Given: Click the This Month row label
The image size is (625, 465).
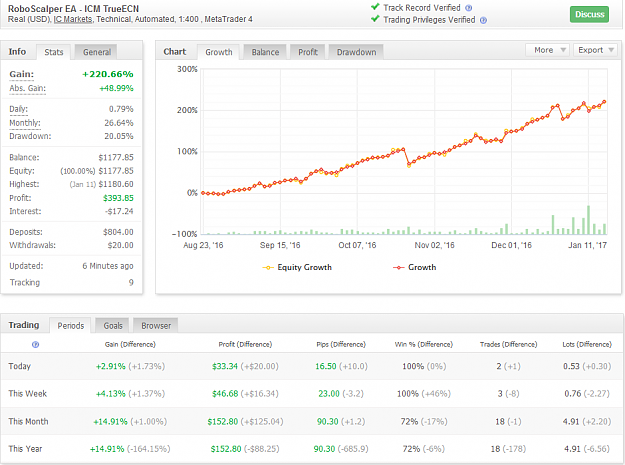Looking at the screenshot, I should coord(28,422).
